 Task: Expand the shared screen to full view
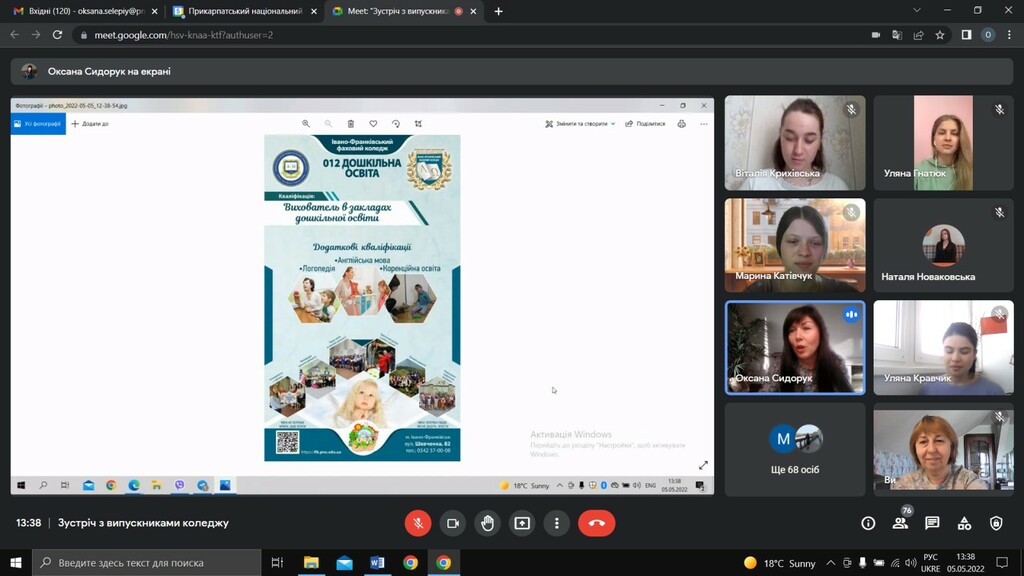pyautogui.click(x=703, y=465)
